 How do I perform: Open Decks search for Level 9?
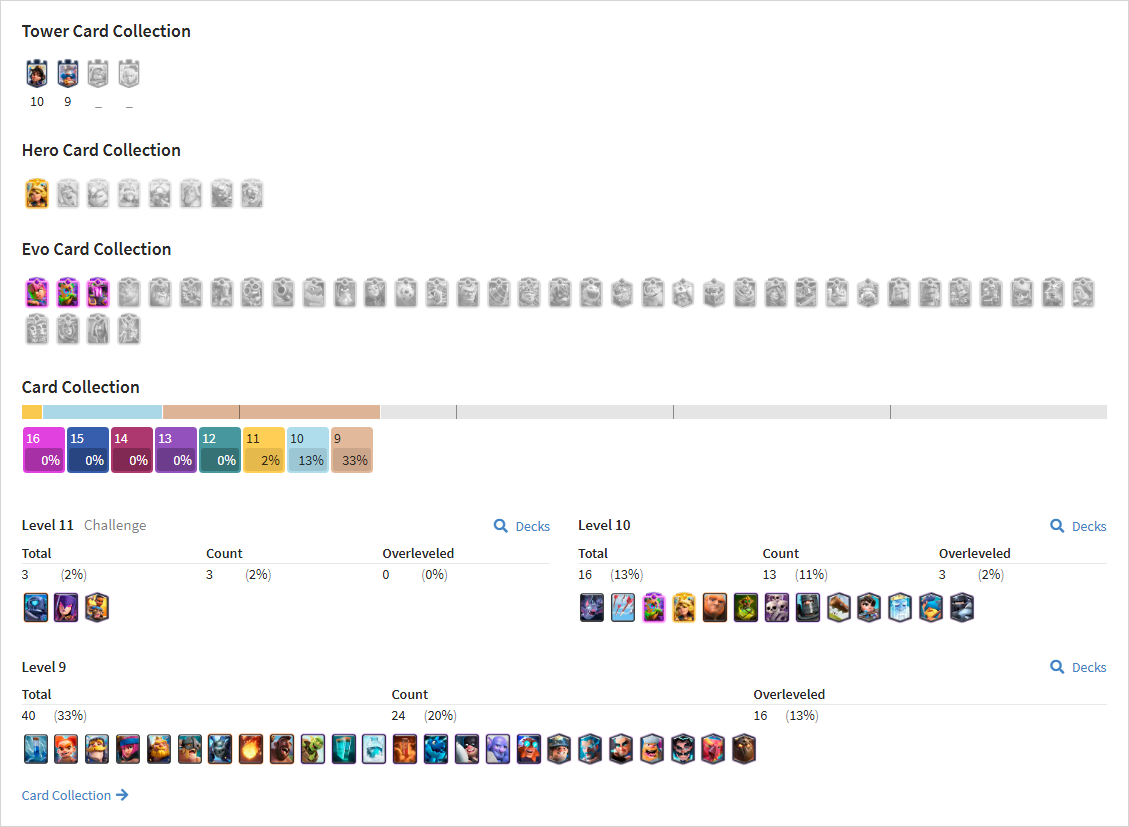[x=1078, y=667]
